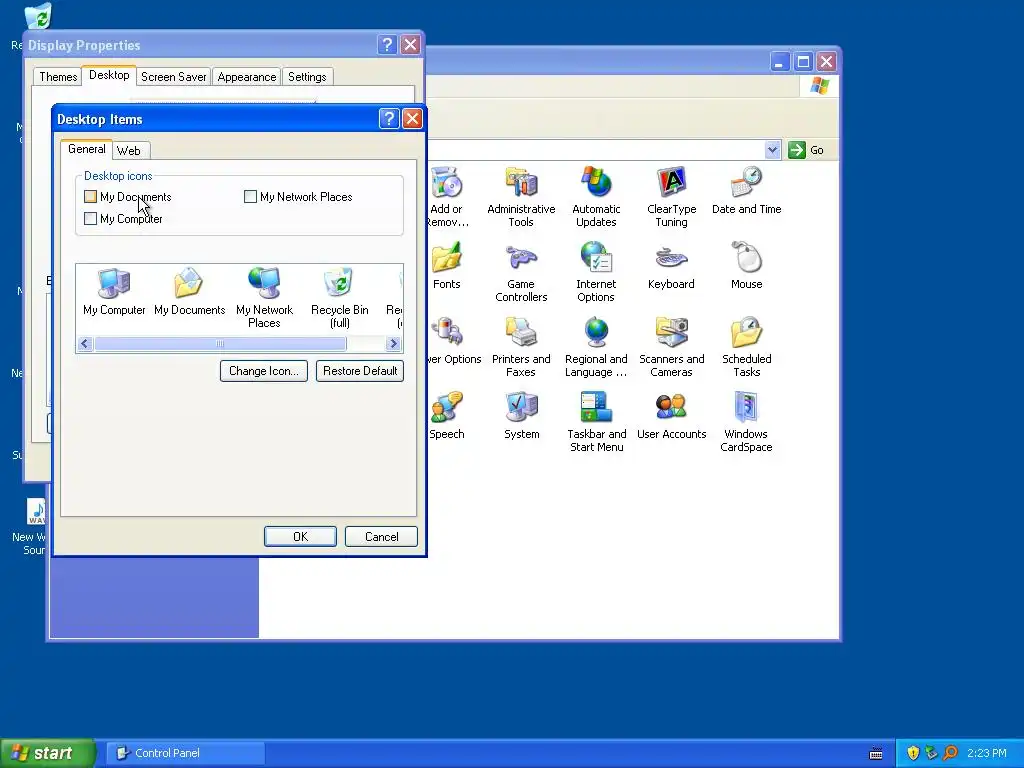
Task: Open System applet icon
Action: (521, 415)
